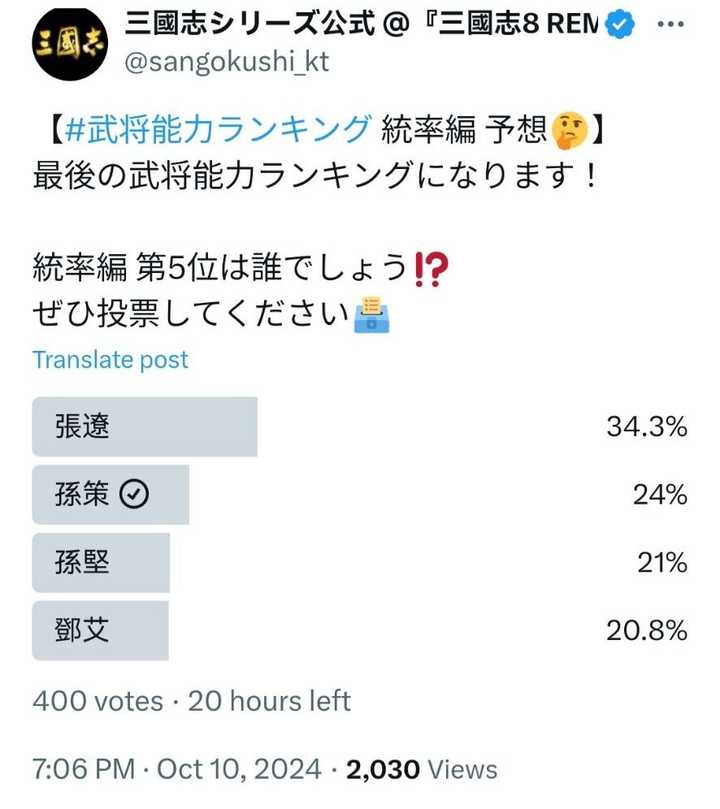This screenshot has height=809, width=720.
Task: Click the ballot box emoji
Action: click(x=371, y=314)
